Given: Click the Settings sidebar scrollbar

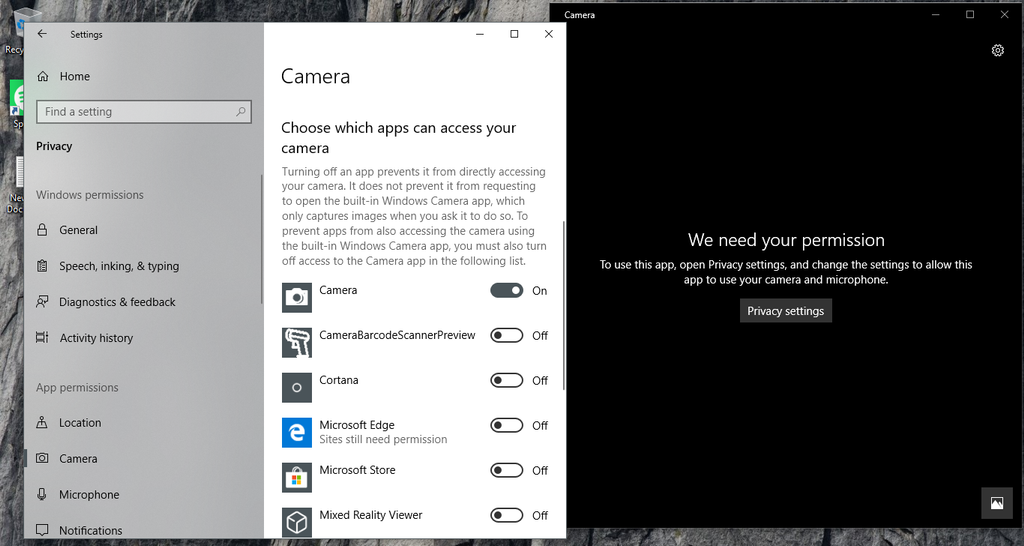Looking at the screenshot, I should (x=261, y=239).
